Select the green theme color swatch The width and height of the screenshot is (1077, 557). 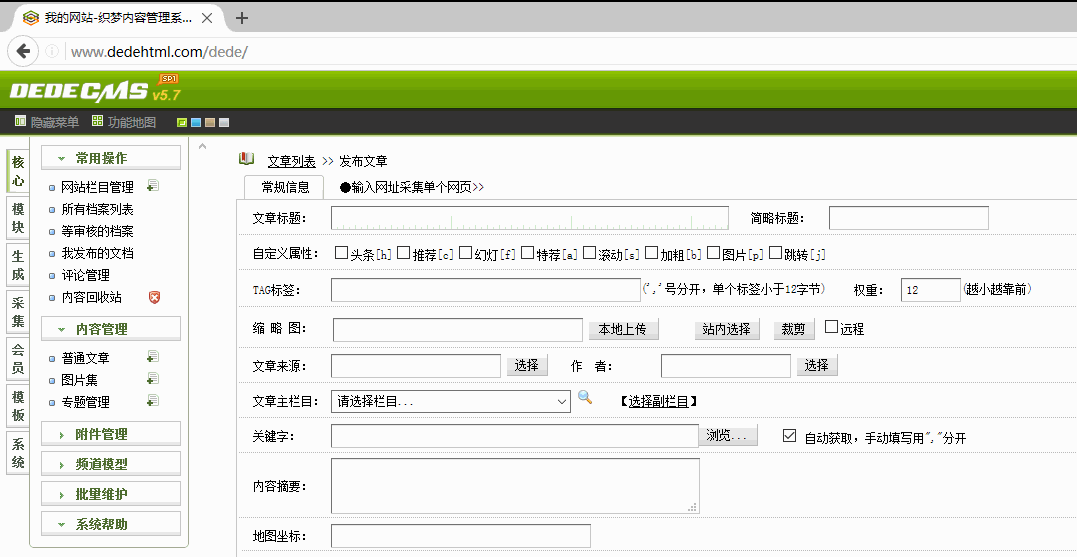click(182, 123)
